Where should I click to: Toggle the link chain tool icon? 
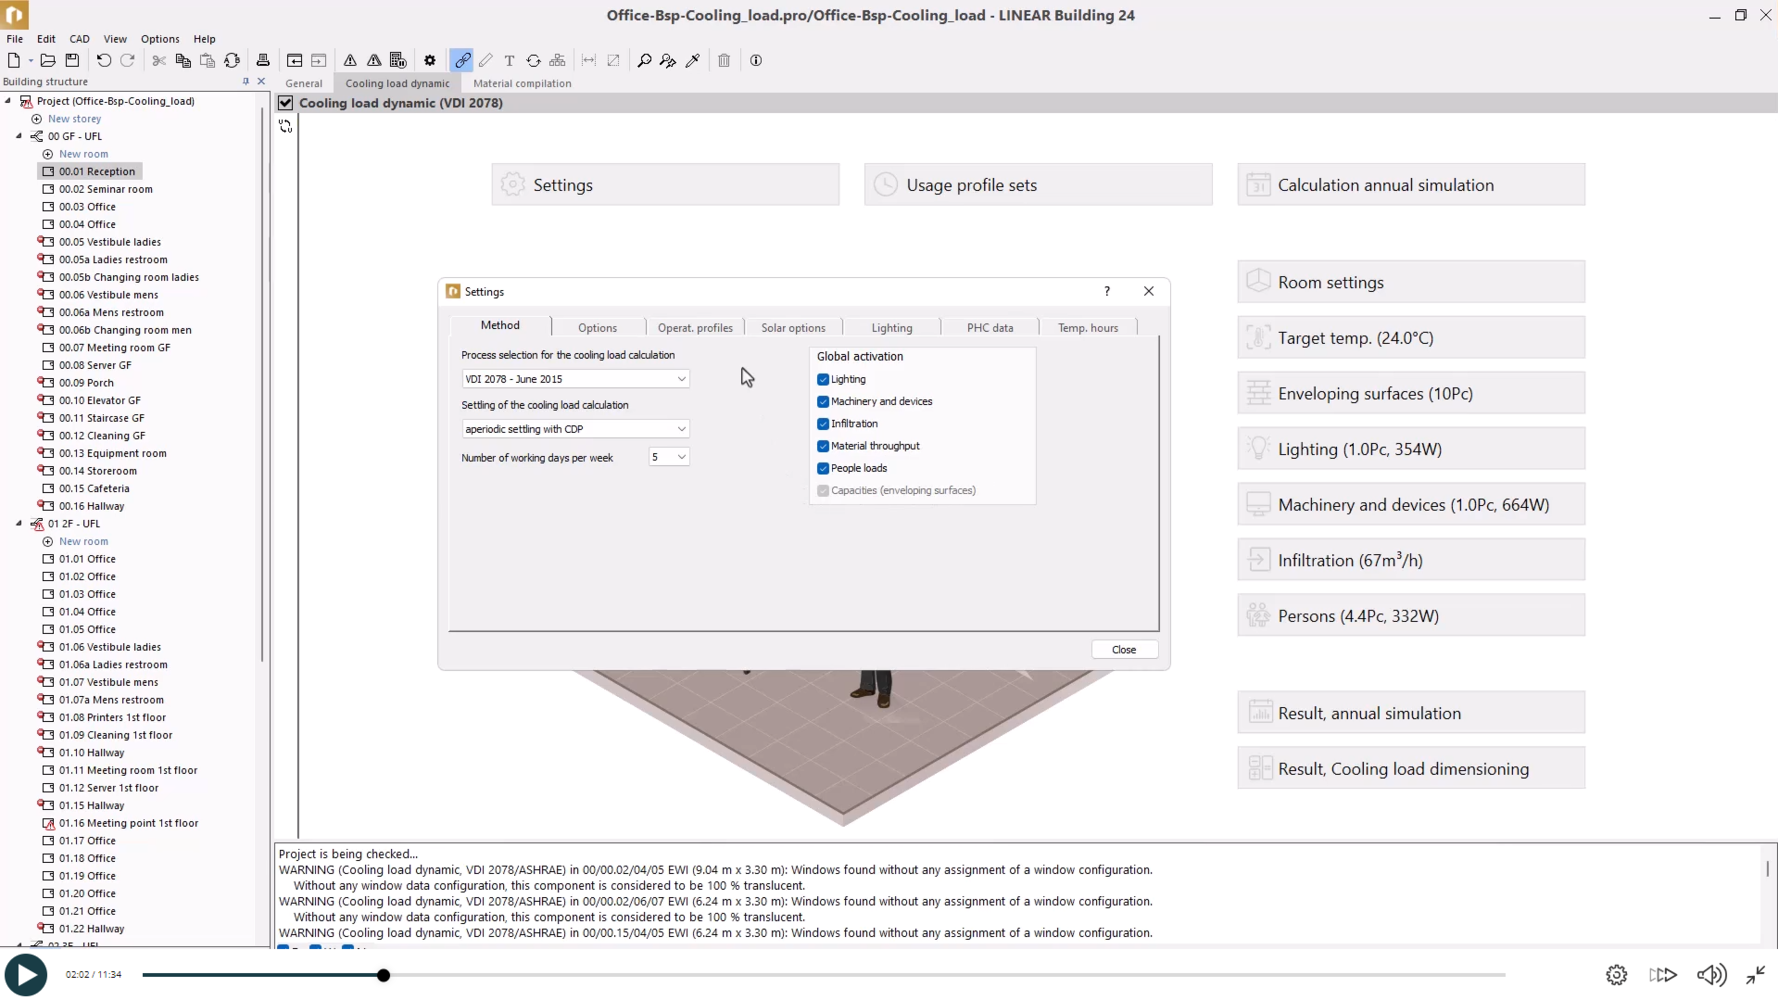[462, 61]
